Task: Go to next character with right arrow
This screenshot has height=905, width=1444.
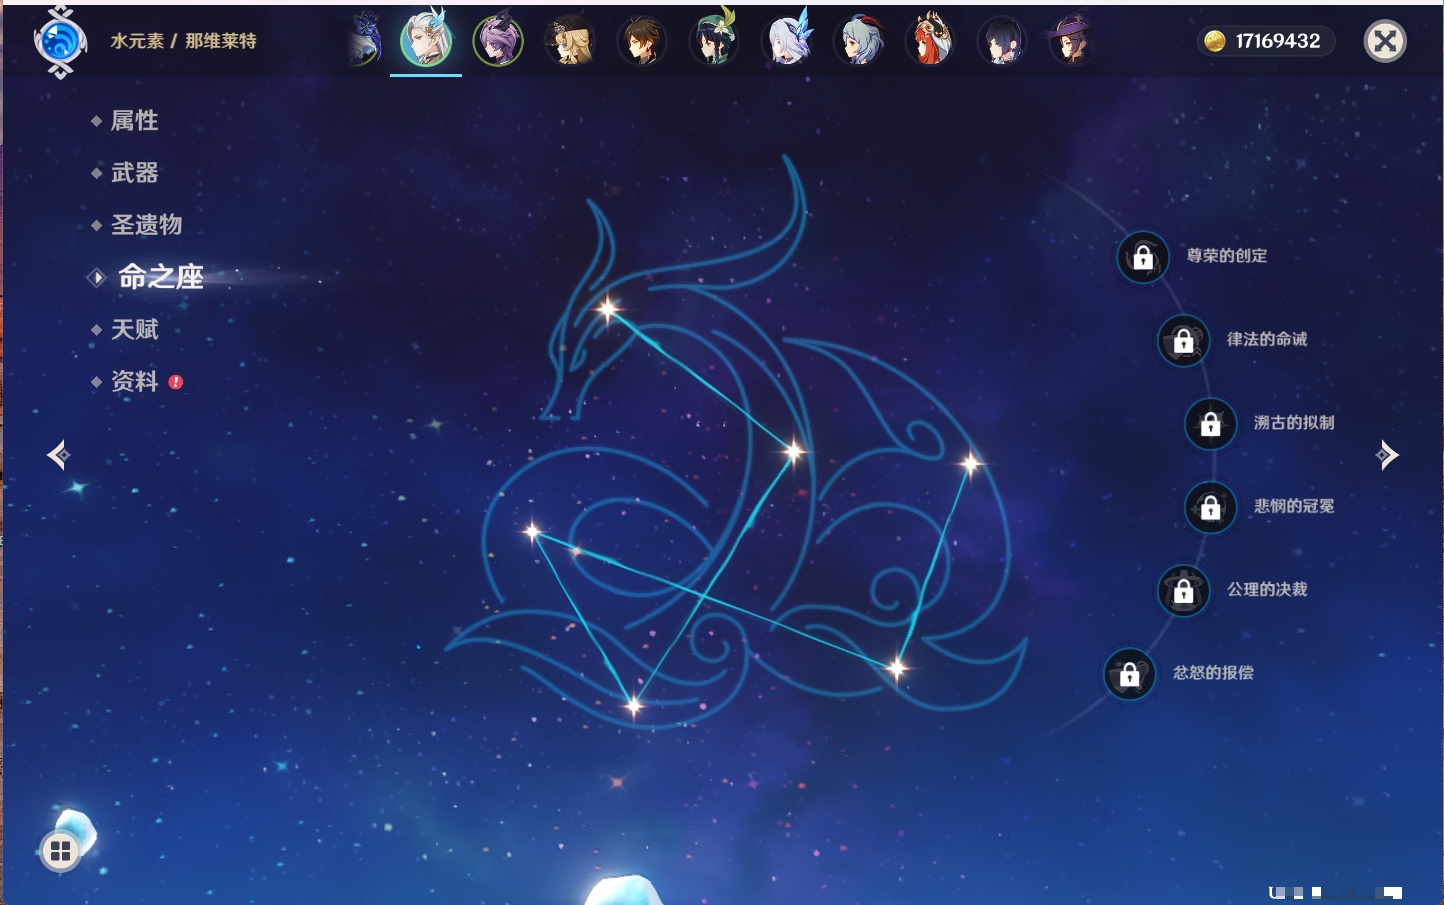Action: coord(1387,455)
